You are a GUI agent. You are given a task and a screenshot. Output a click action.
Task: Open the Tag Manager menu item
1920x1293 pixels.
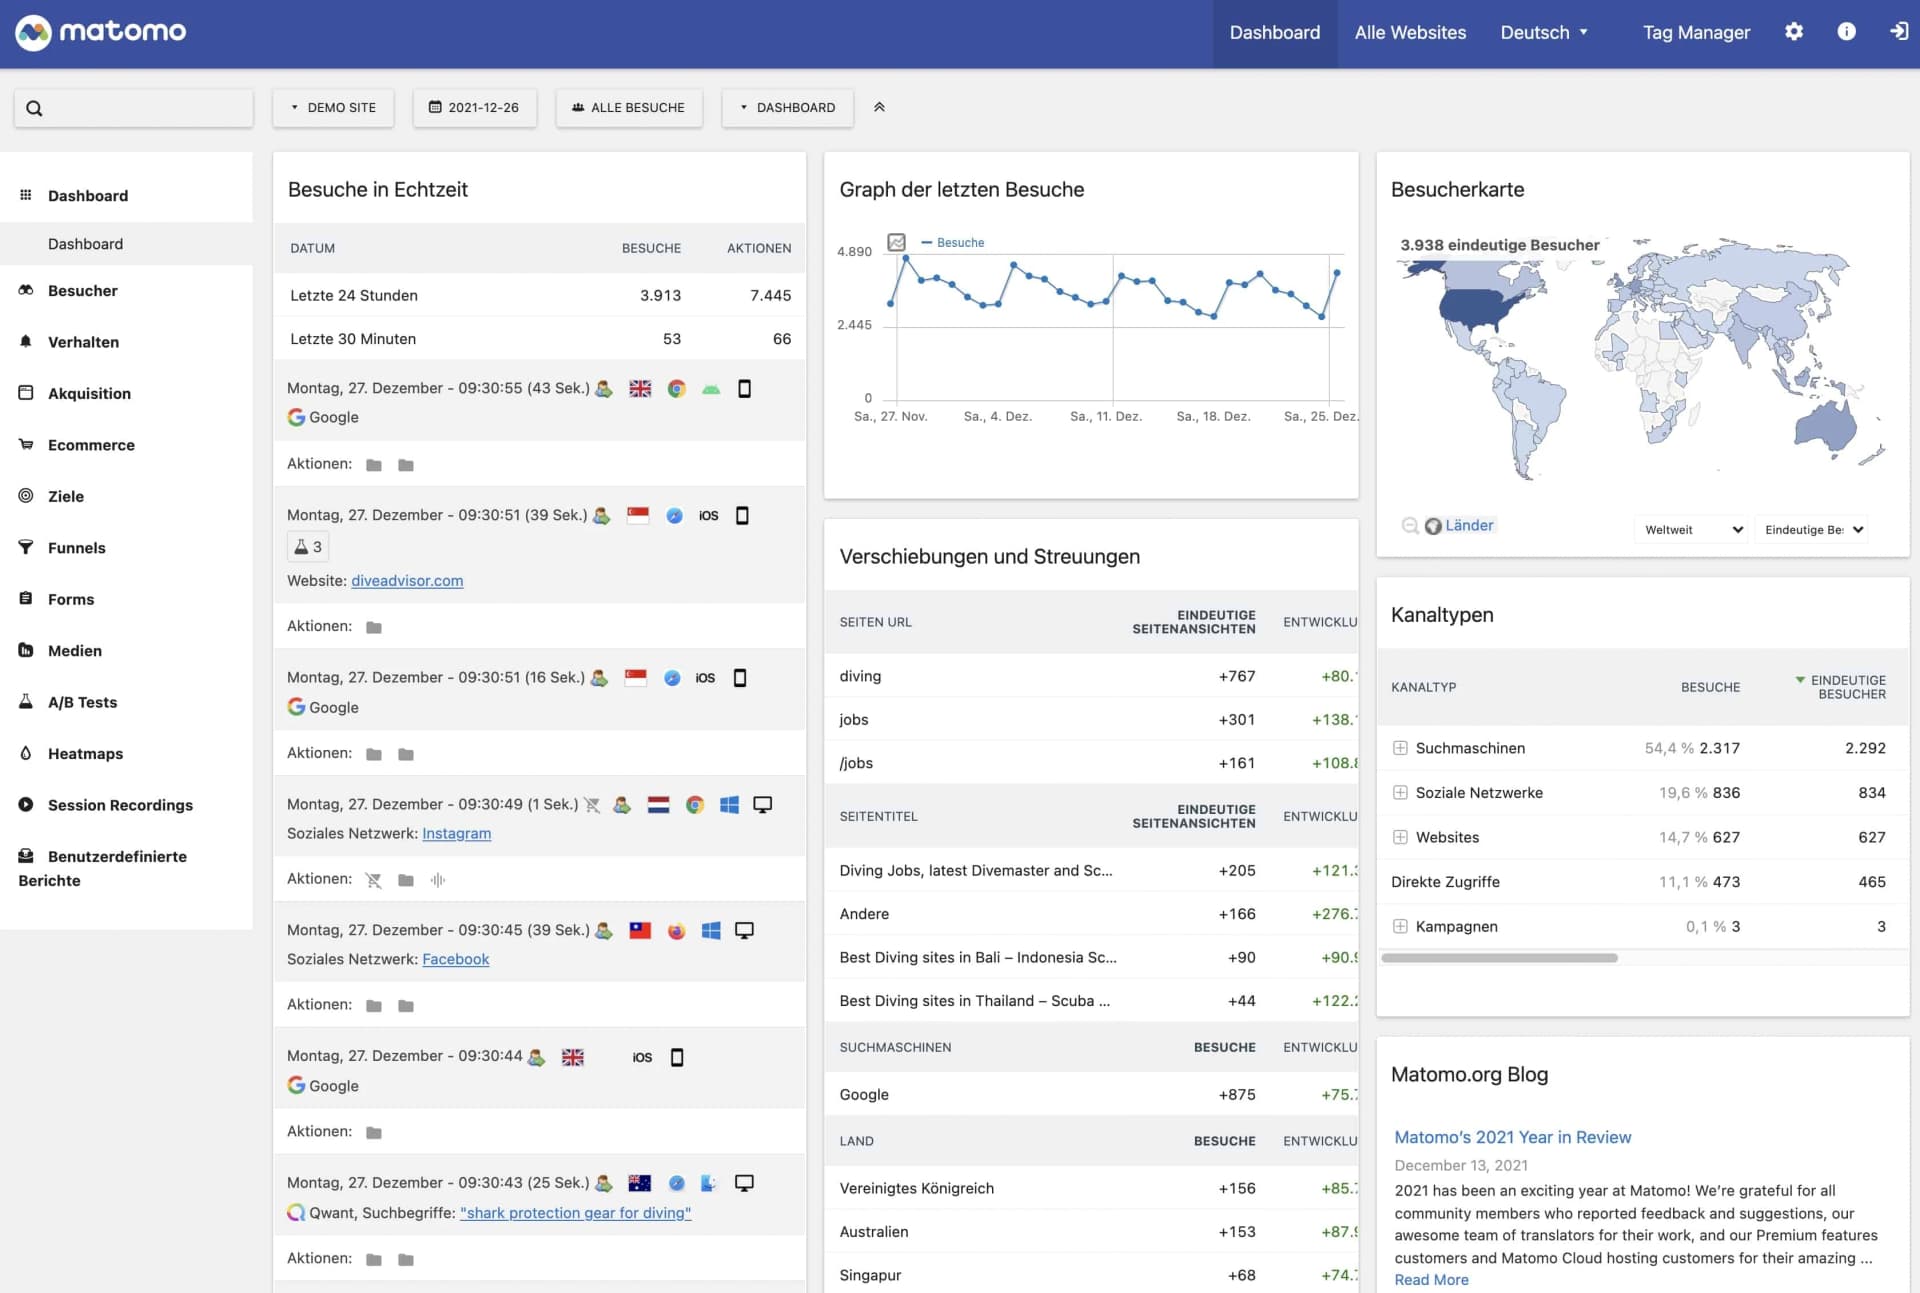[x=1696, y=32]
